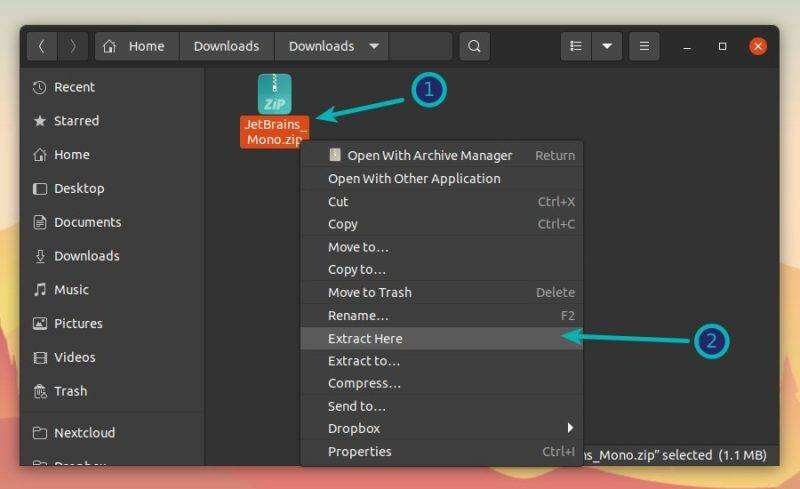The image size is (800, 489).
Task: Select Move to Trash
Action: tap(441, 292)
